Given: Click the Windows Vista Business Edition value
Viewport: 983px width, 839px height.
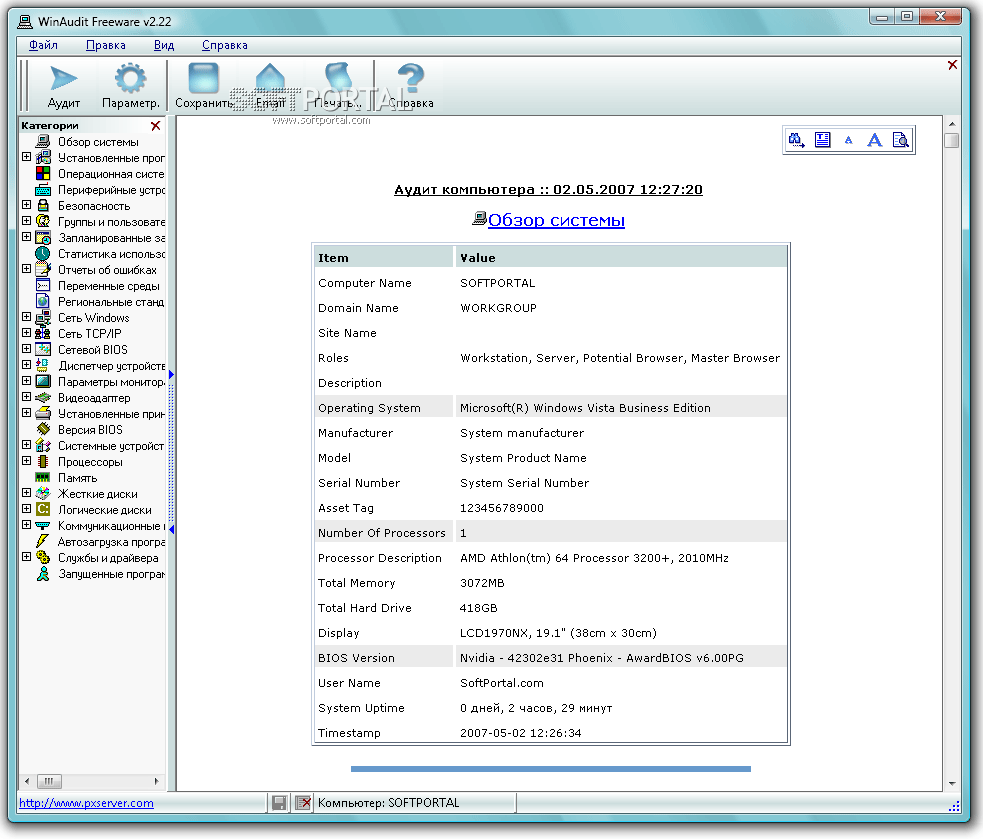Looking at the screenshot, I should point(585,408).
